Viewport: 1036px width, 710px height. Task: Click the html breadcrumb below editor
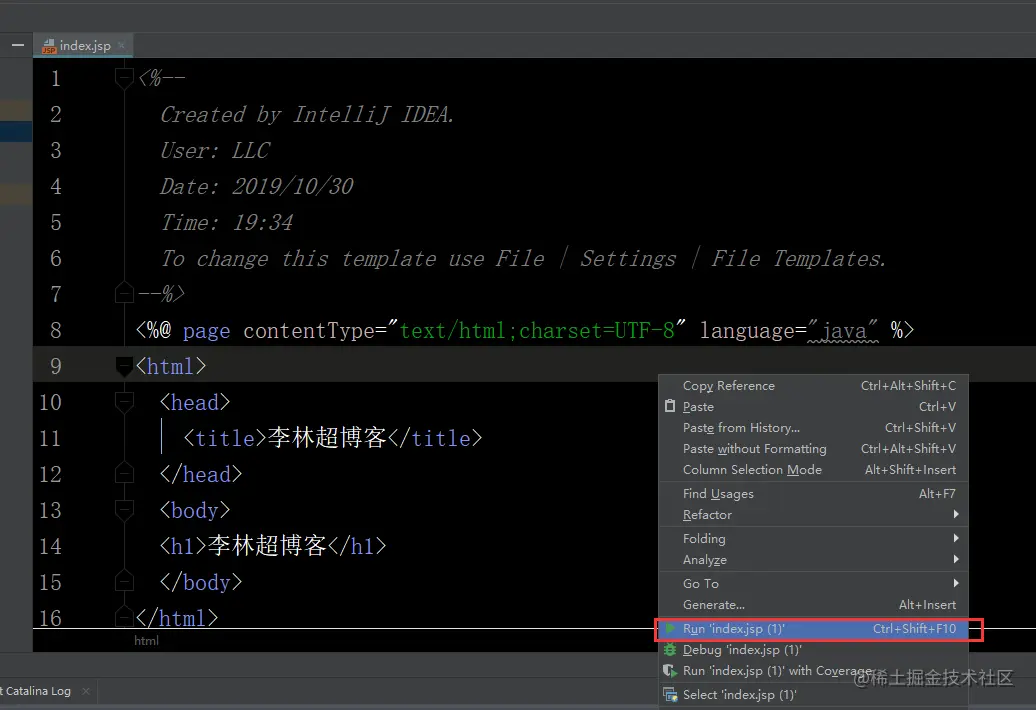coord(146,641)
